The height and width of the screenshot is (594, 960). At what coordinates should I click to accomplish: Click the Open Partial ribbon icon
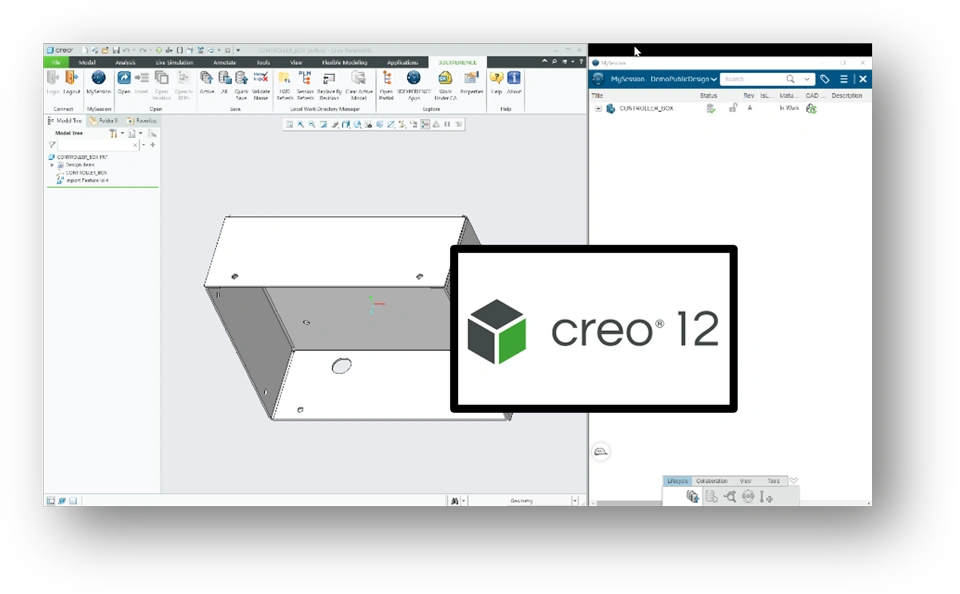[386, 78]
